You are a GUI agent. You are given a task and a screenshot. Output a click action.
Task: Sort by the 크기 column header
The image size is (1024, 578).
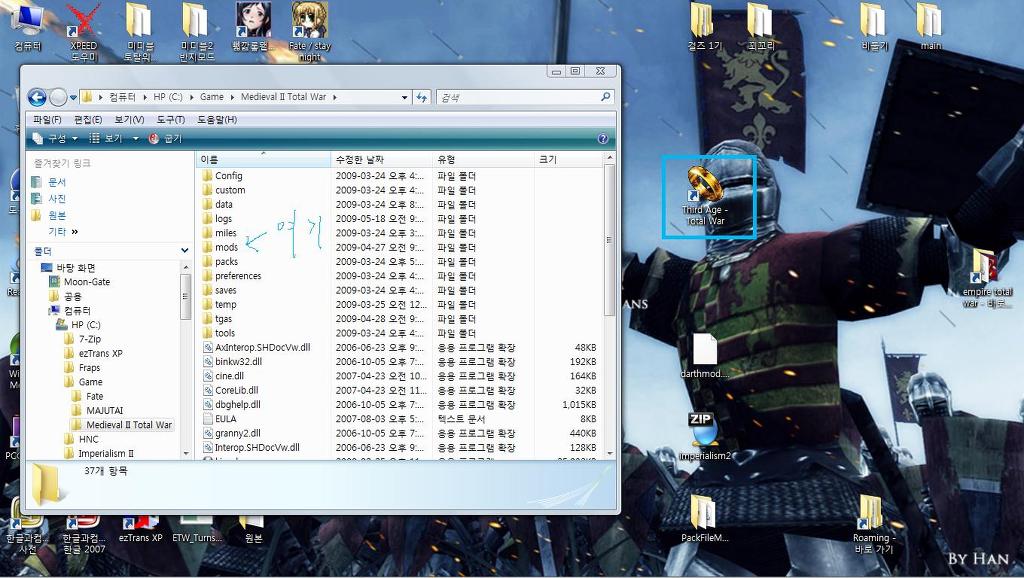pyautogui.click(x=568, y=160)
